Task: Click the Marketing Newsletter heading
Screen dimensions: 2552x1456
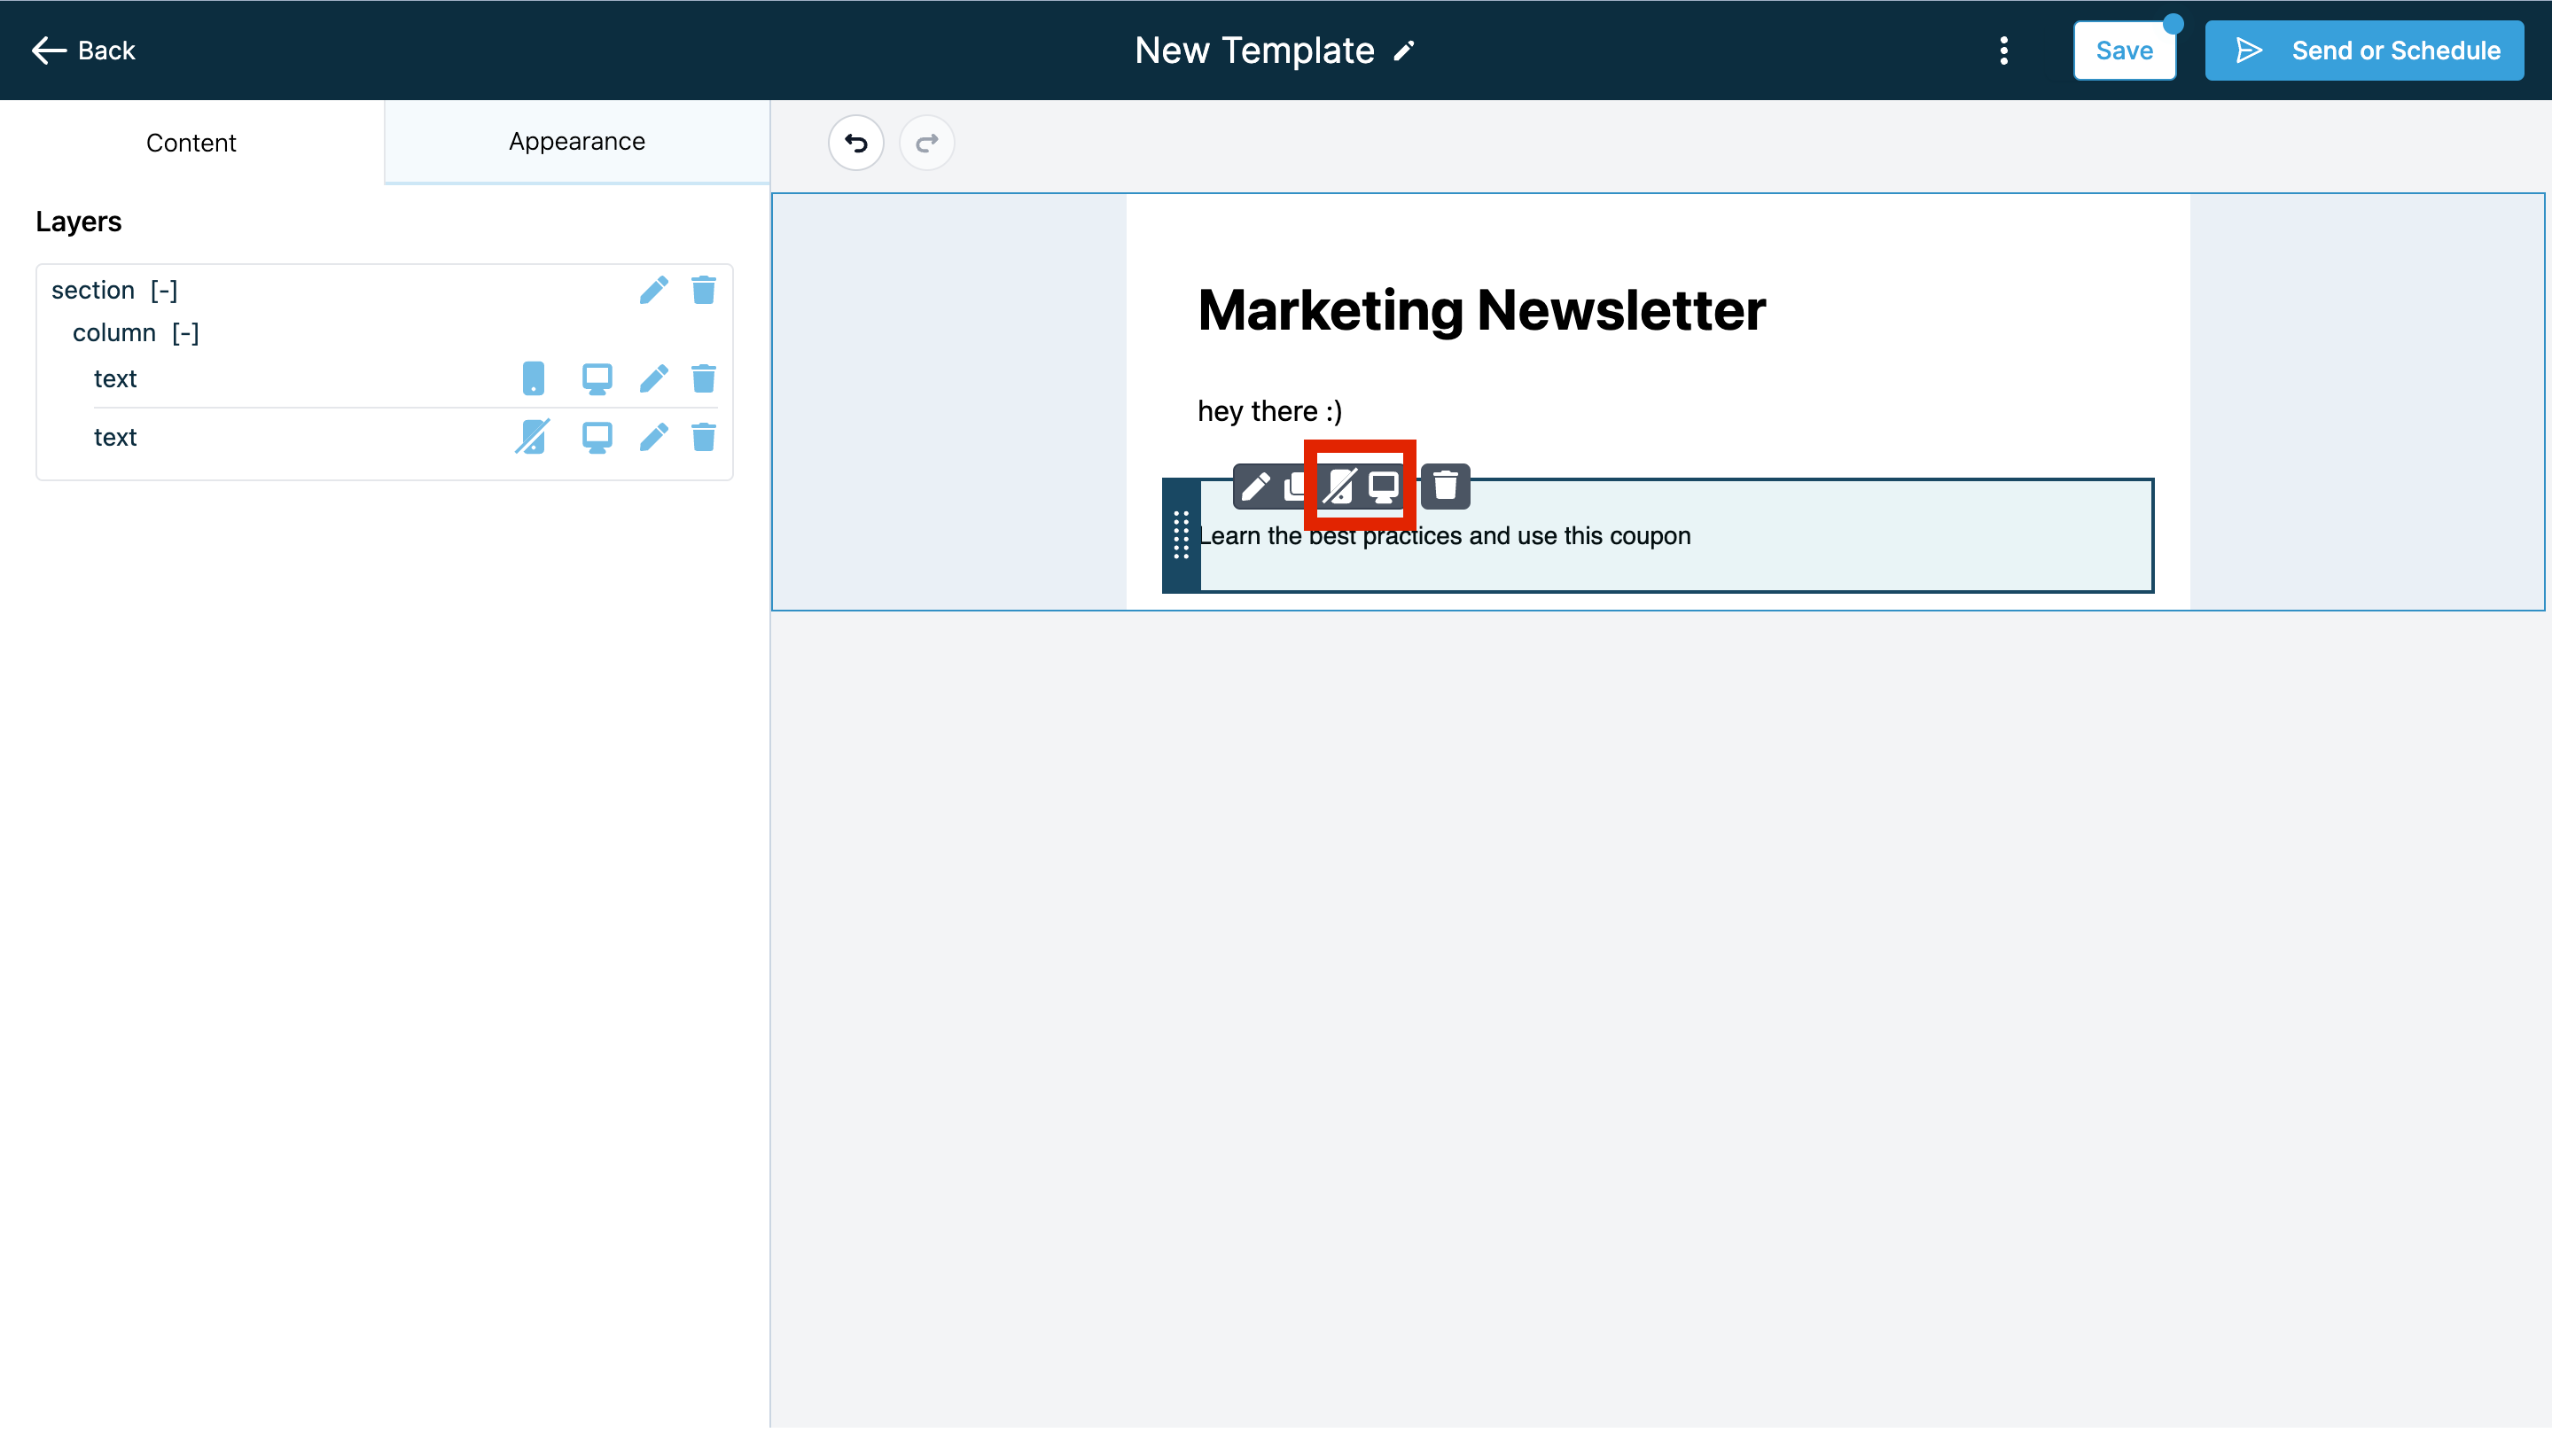Action: [1481, 310]
